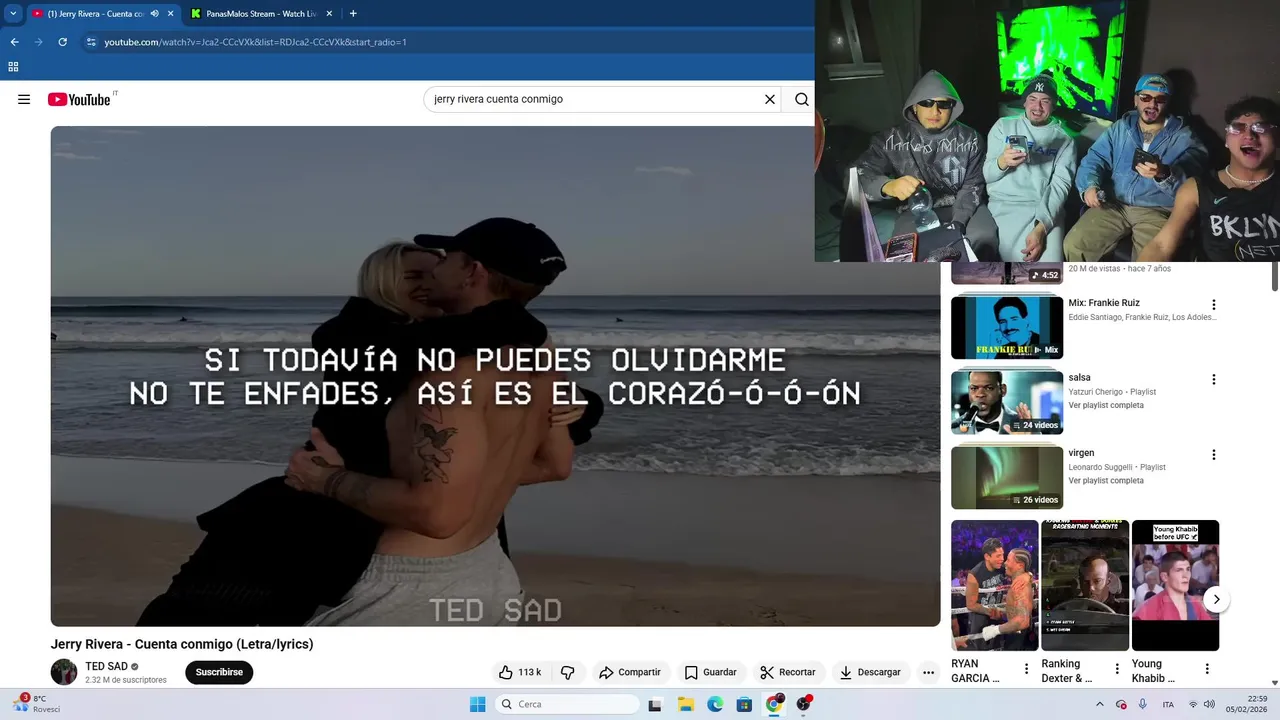
Task: Open the RYAN GARCIA Short thumbnail
Action: 995,585
